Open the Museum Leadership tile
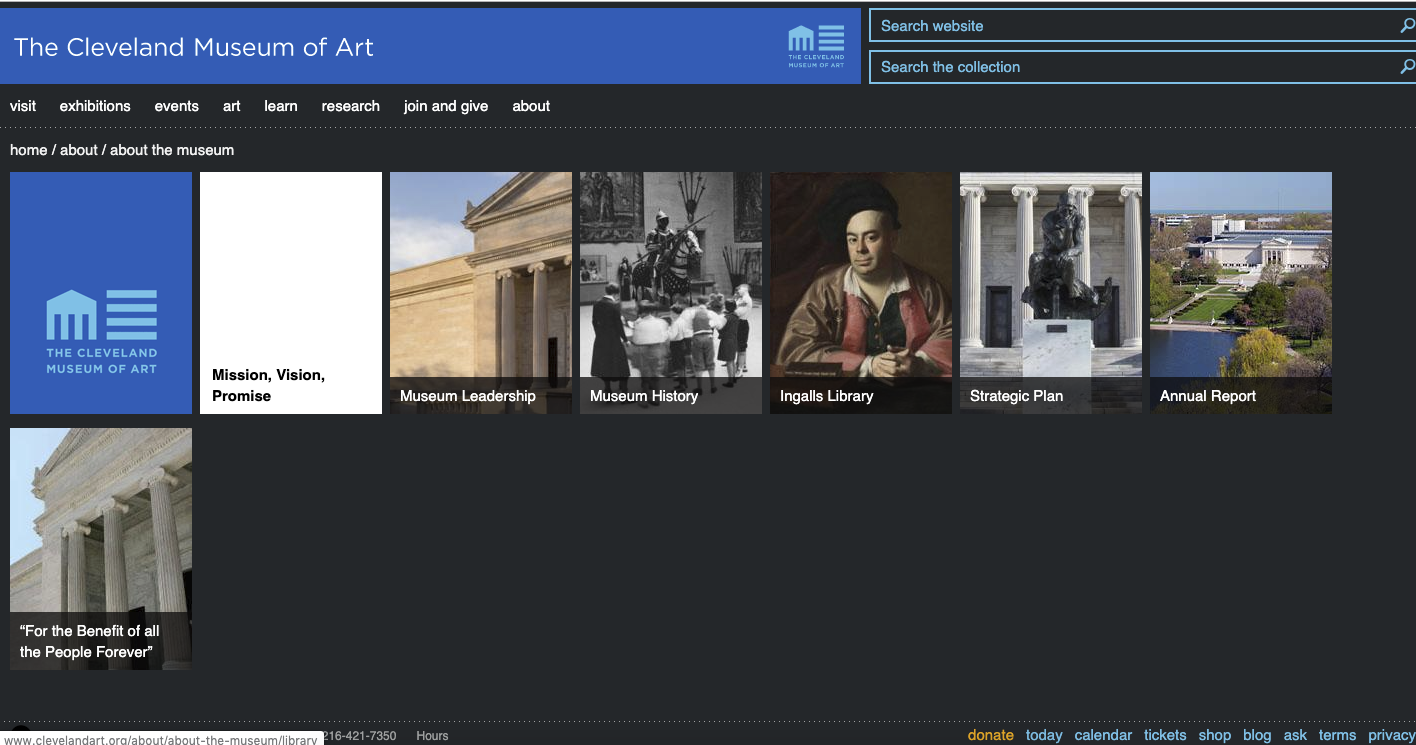The width and height of the screenshot is (1416, 745). pos(481,293)
